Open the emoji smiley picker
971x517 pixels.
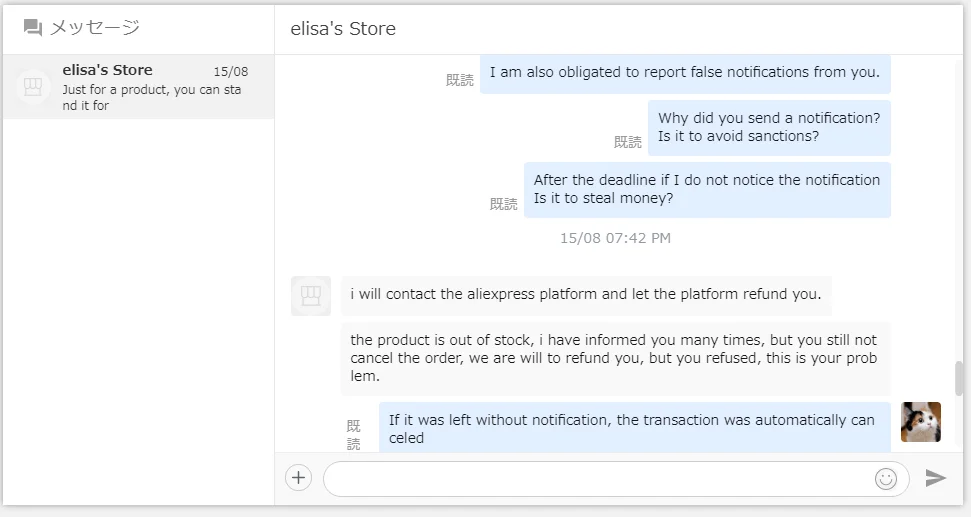coord(885,478)
